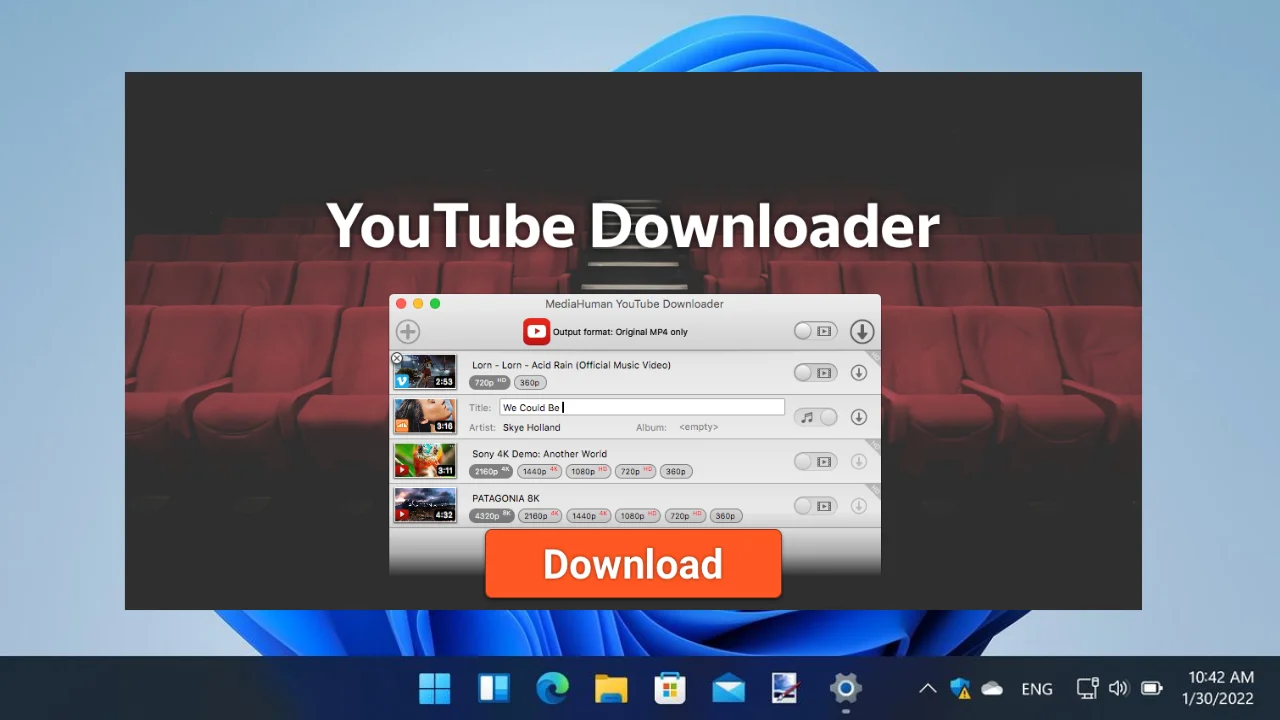The height and width of the screenshot is (720, 1280).
Task: Open Settings gear in taskbar
Action: (x=846, y=688)
